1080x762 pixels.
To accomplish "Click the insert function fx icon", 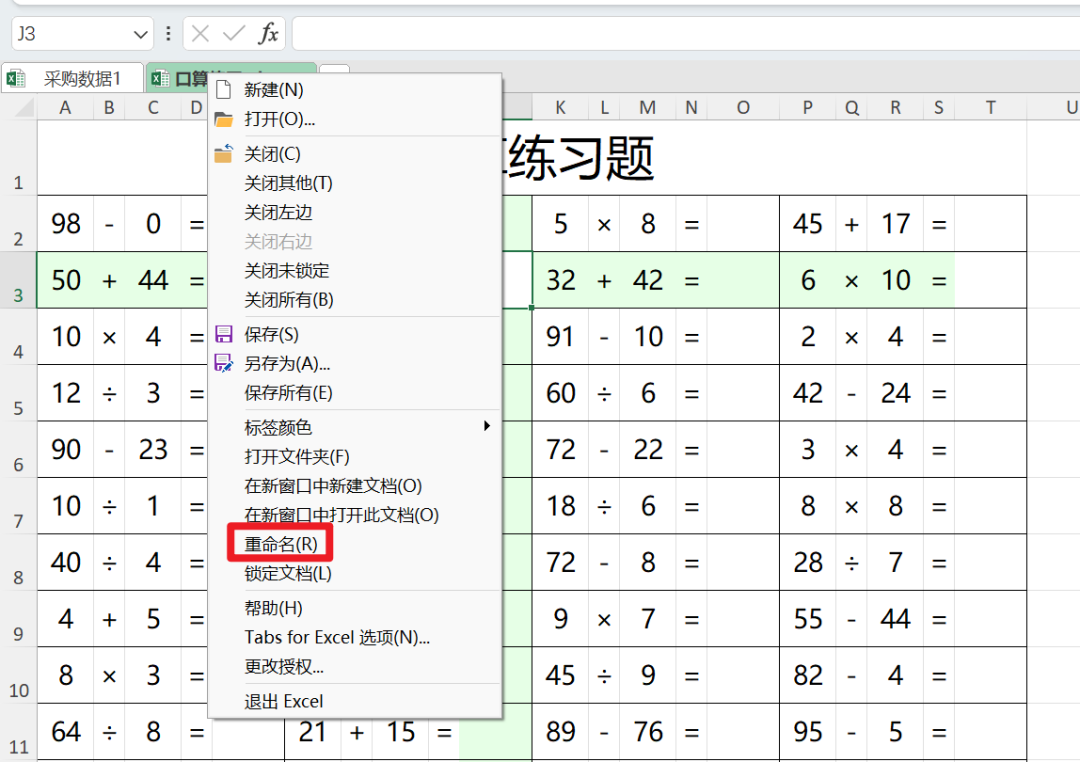I will [x=268, y=33].
